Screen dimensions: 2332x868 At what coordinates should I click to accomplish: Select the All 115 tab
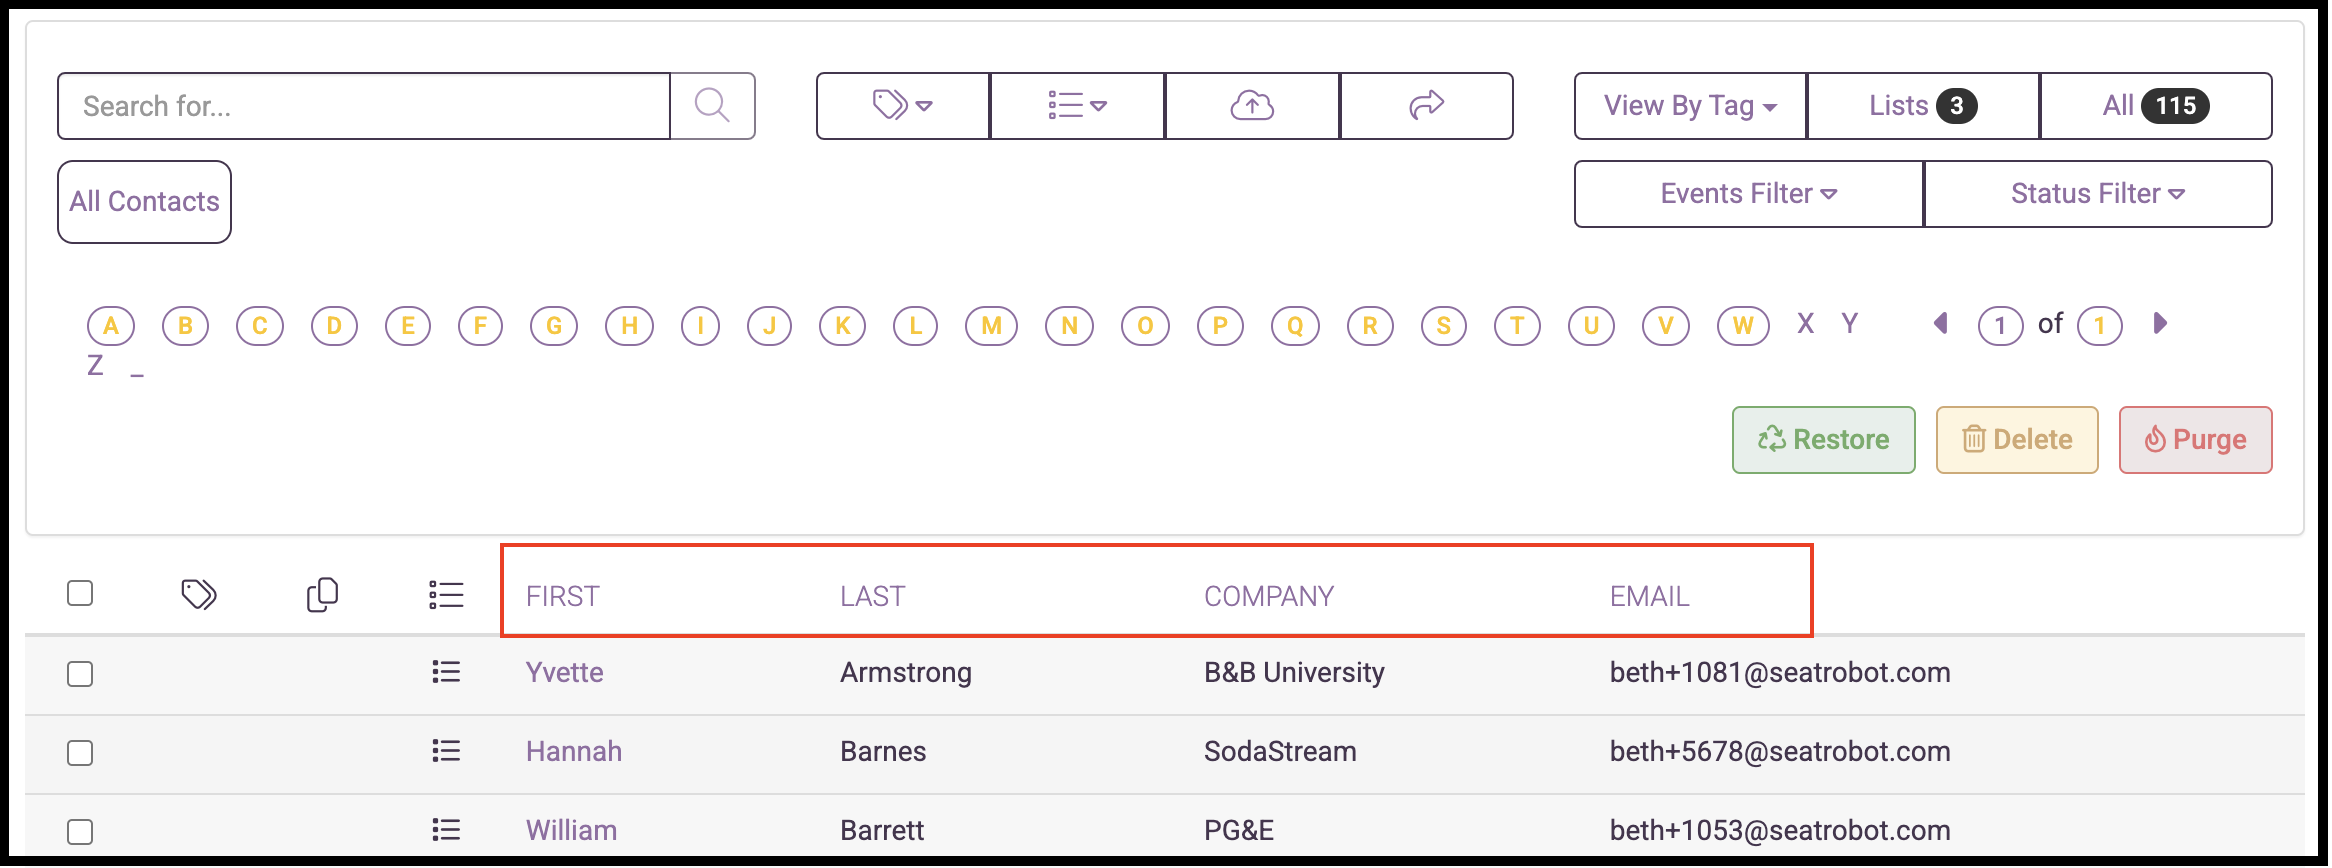[x=2155, y=106]
